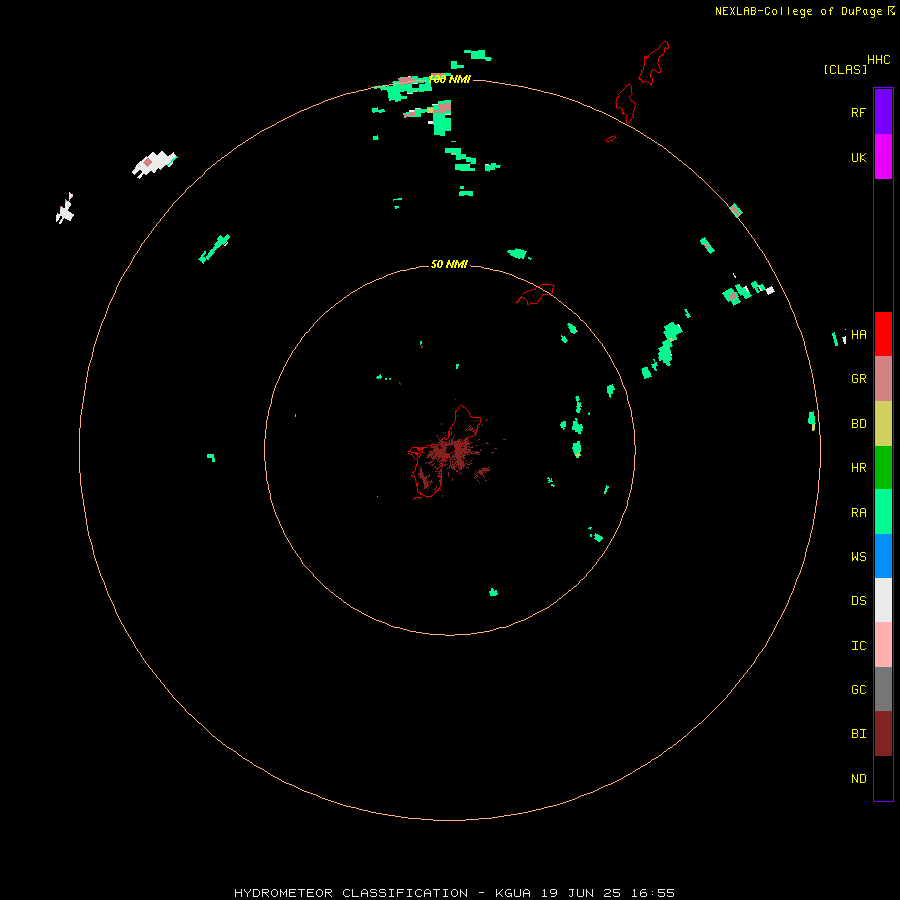Select the IC light pink legend swatch
The width and height of the screenshot is (900, 900).
coord(883,645)
